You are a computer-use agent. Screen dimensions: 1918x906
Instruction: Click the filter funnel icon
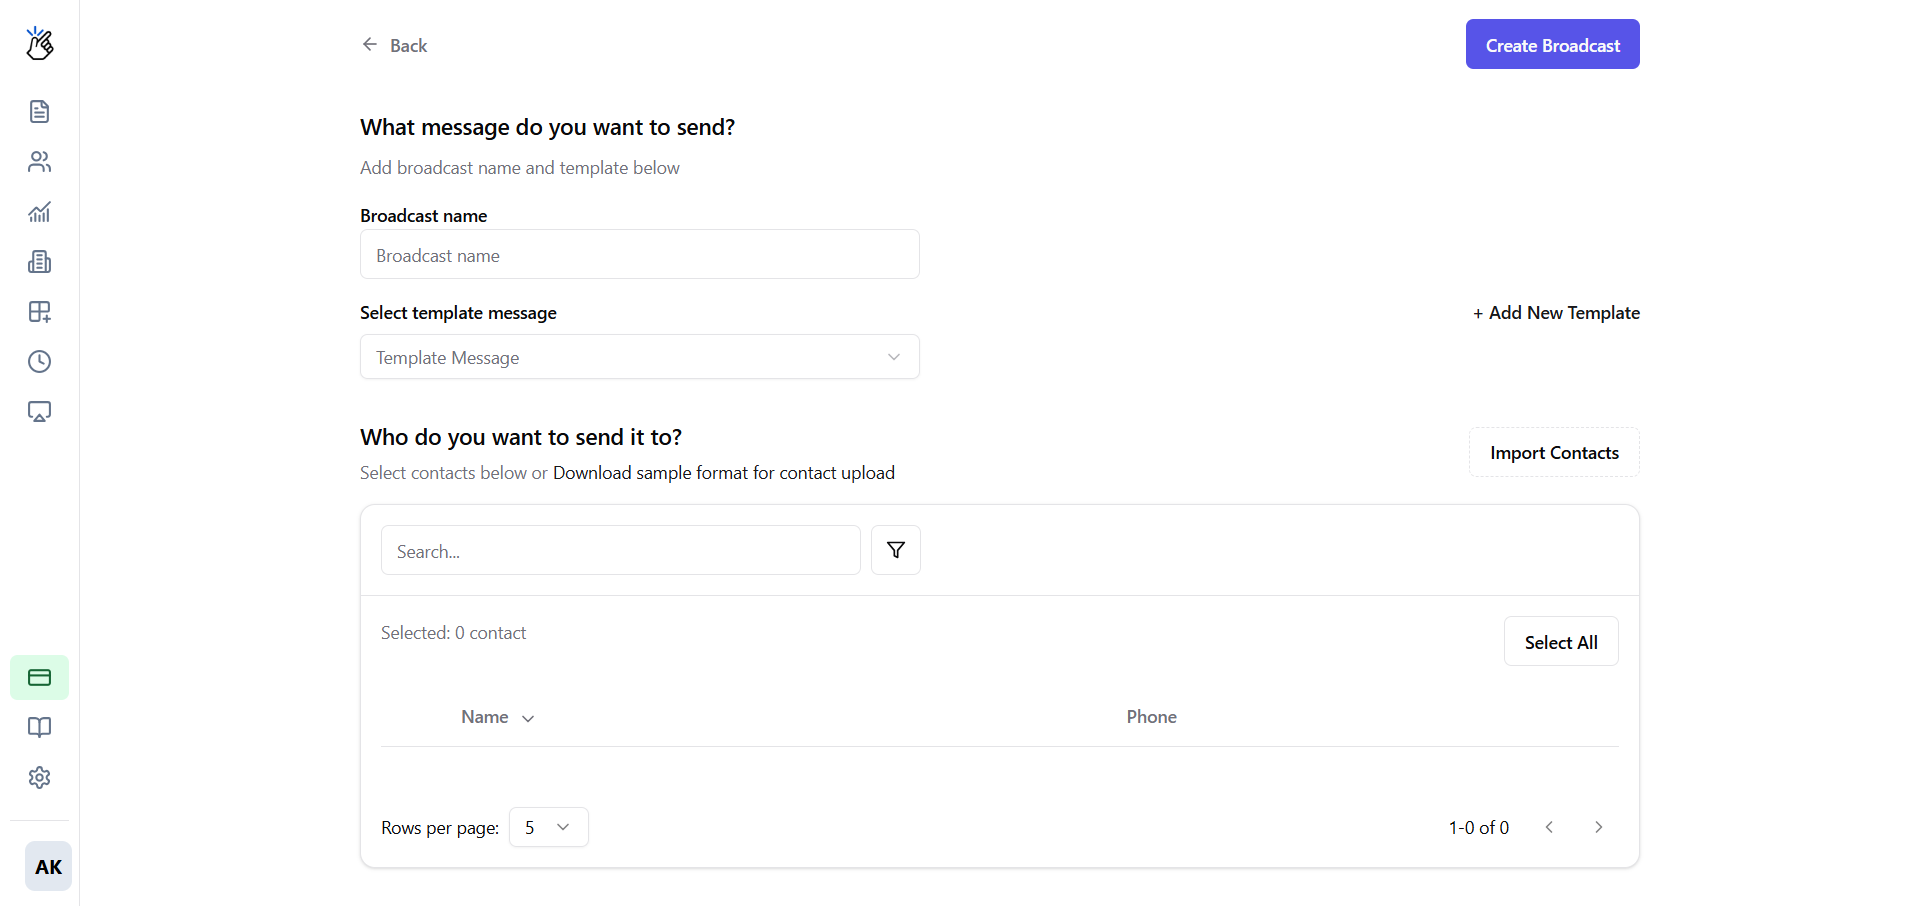point(895,550)
